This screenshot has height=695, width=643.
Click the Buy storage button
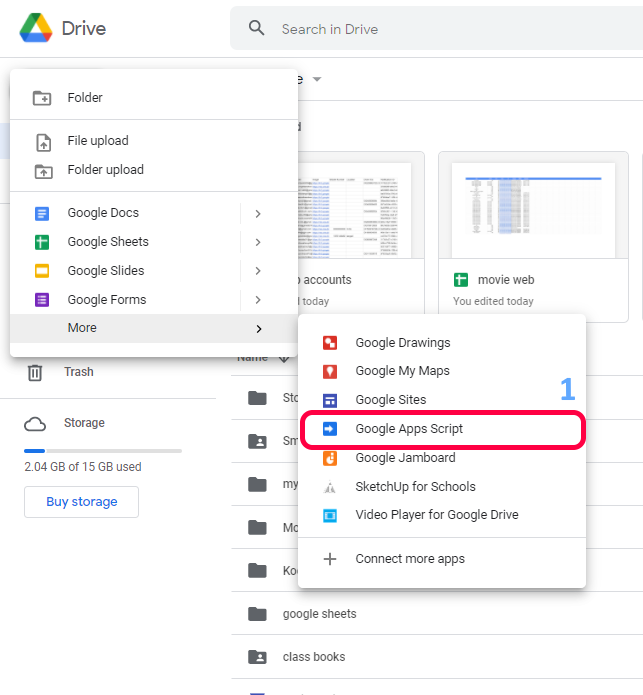(81, 502)
